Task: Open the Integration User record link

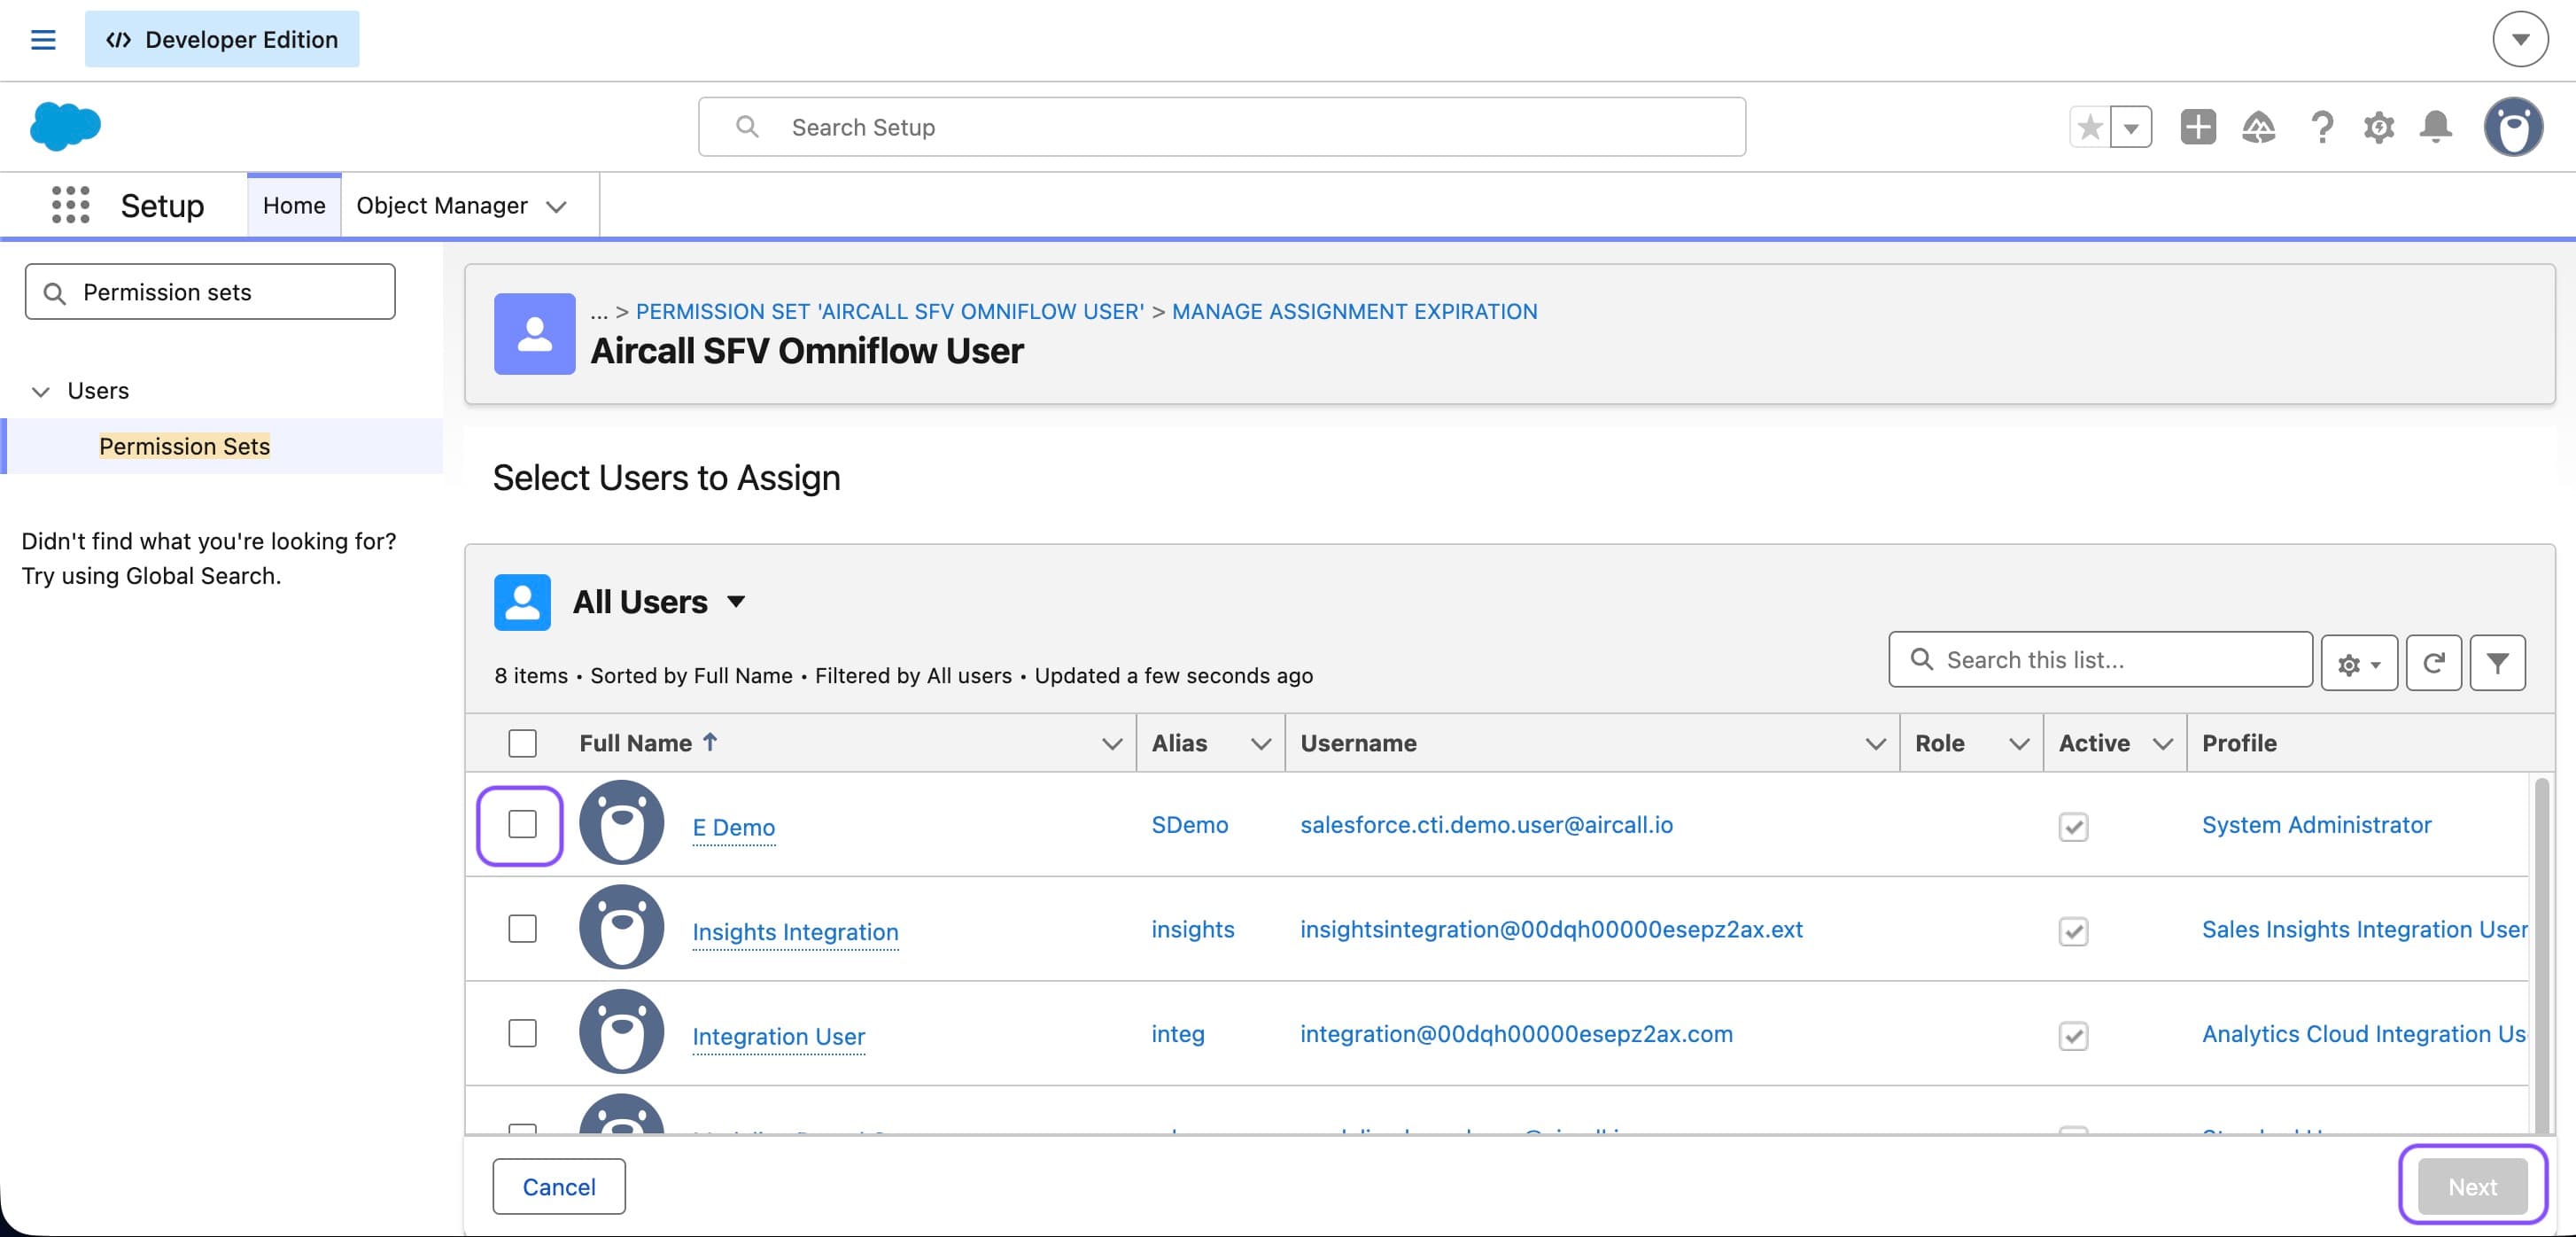Action: tap(779, 1037)
